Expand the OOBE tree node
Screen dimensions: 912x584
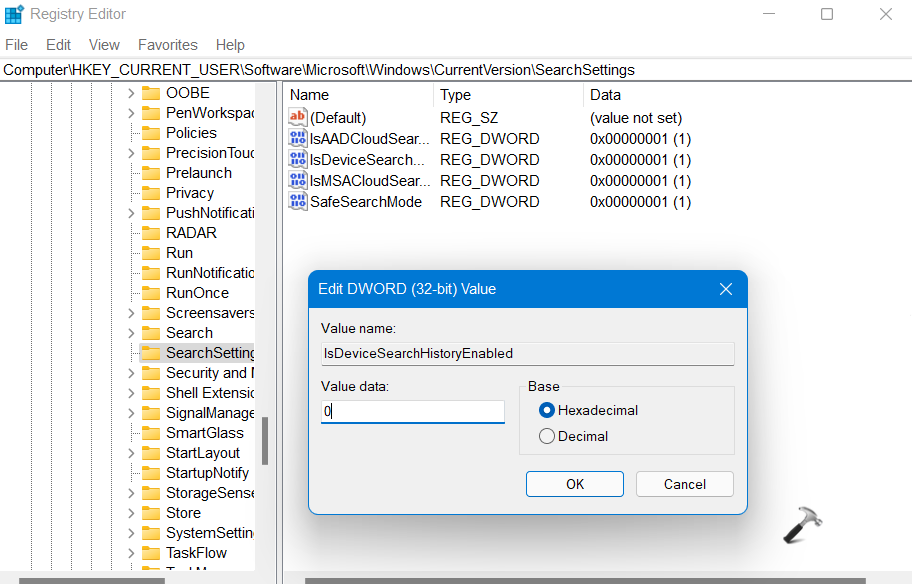click(131, 93)
